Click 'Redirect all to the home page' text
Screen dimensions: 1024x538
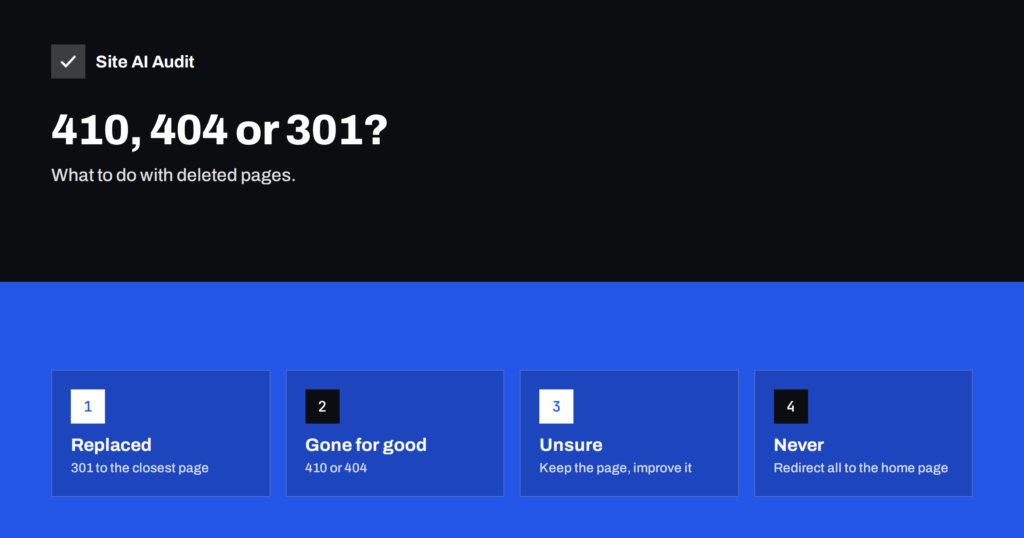861,467
